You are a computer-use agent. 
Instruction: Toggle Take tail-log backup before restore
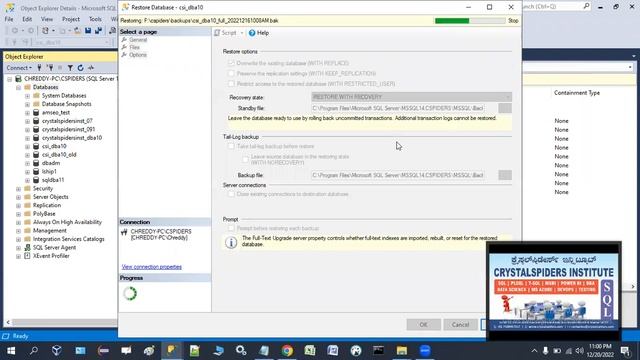(231, 146)
